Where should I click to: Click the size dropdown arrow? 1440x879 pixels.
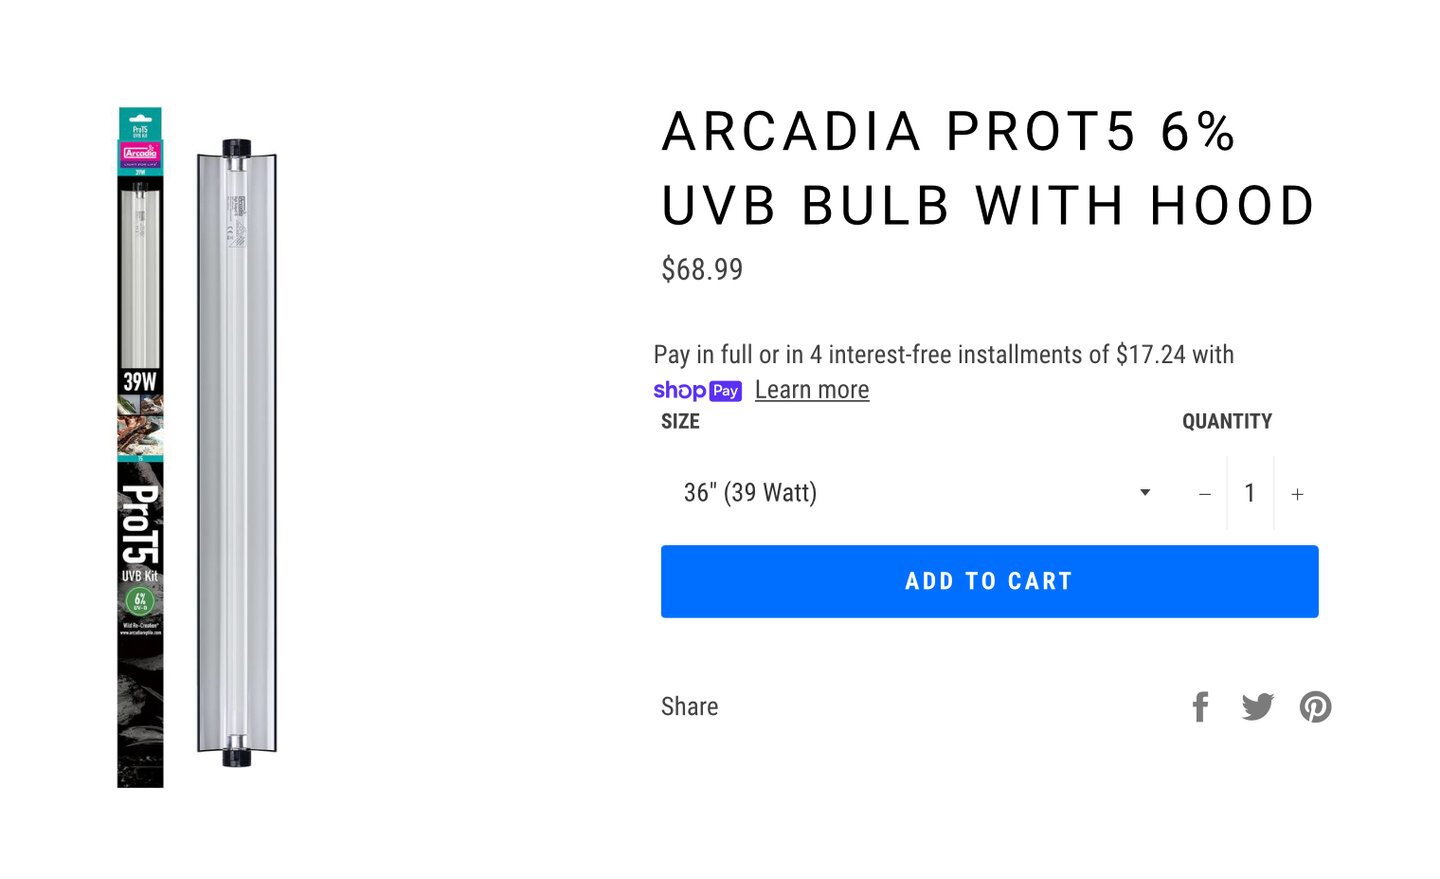tap(1145, 493)
